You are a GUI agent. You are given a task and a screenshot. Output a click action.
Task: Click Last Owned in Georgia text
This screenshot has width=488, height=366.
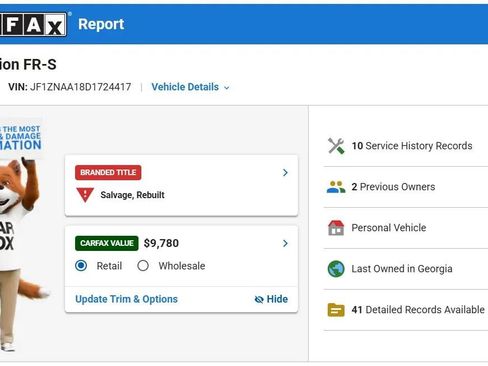click(402, 269)
